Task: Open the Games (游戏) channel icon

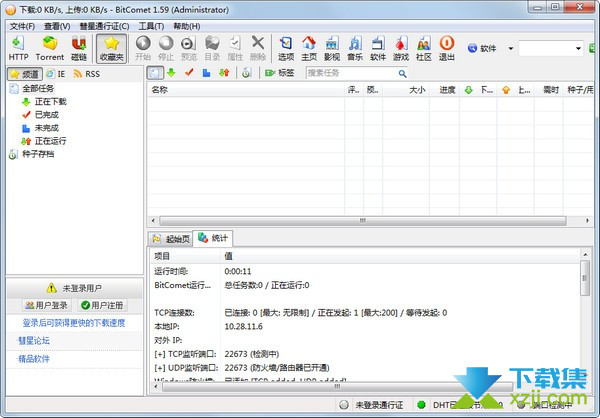Action: point(401,48)
